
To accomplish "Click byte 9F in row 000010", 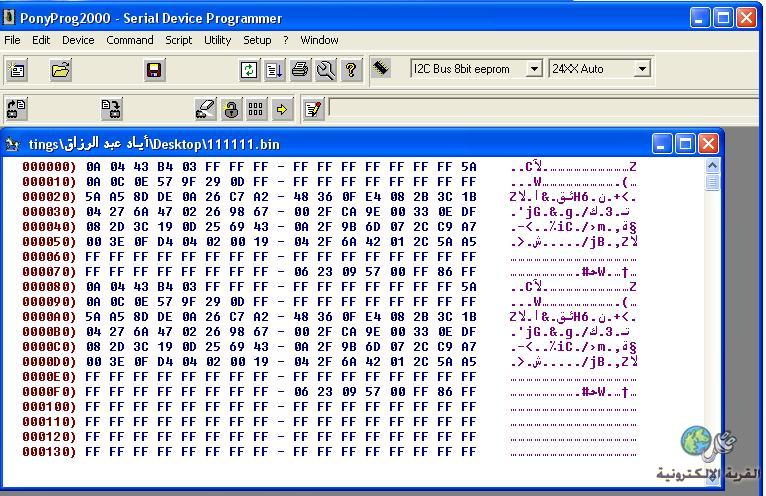I will click(189, 182).
